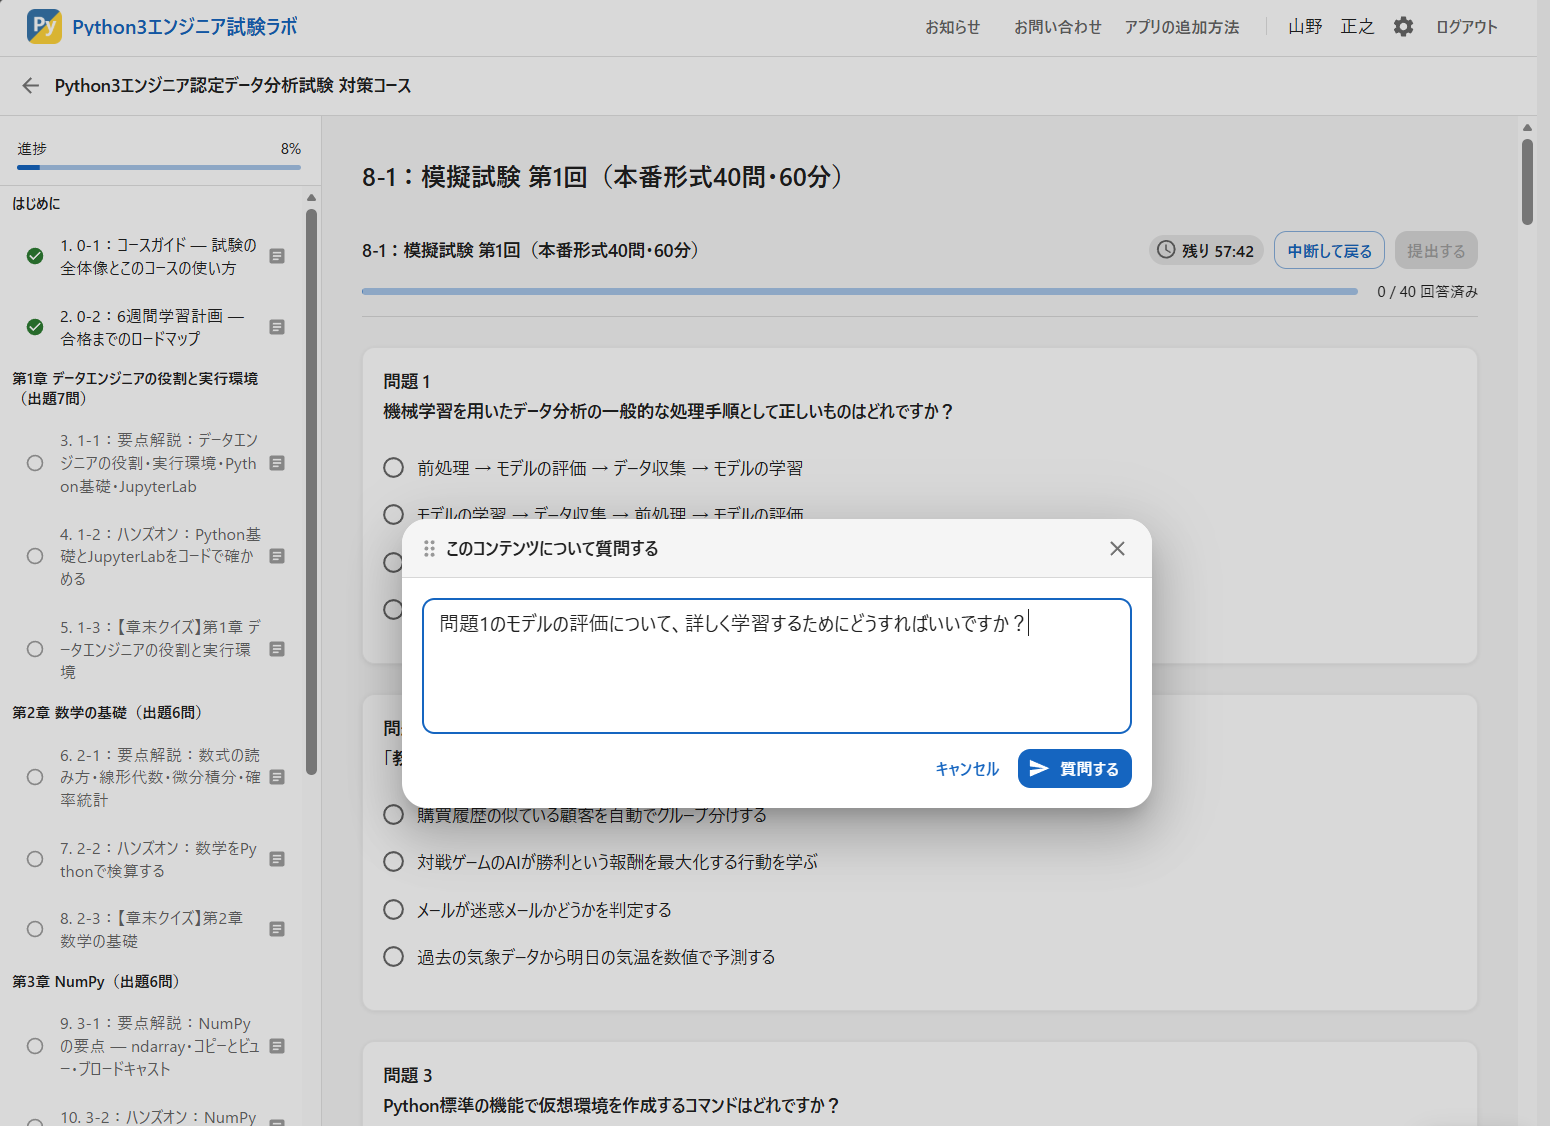The height and width of the screenshot is (1126, 1550).
Task: Click inside the question text input field
Action: click(x=777, y=666)
